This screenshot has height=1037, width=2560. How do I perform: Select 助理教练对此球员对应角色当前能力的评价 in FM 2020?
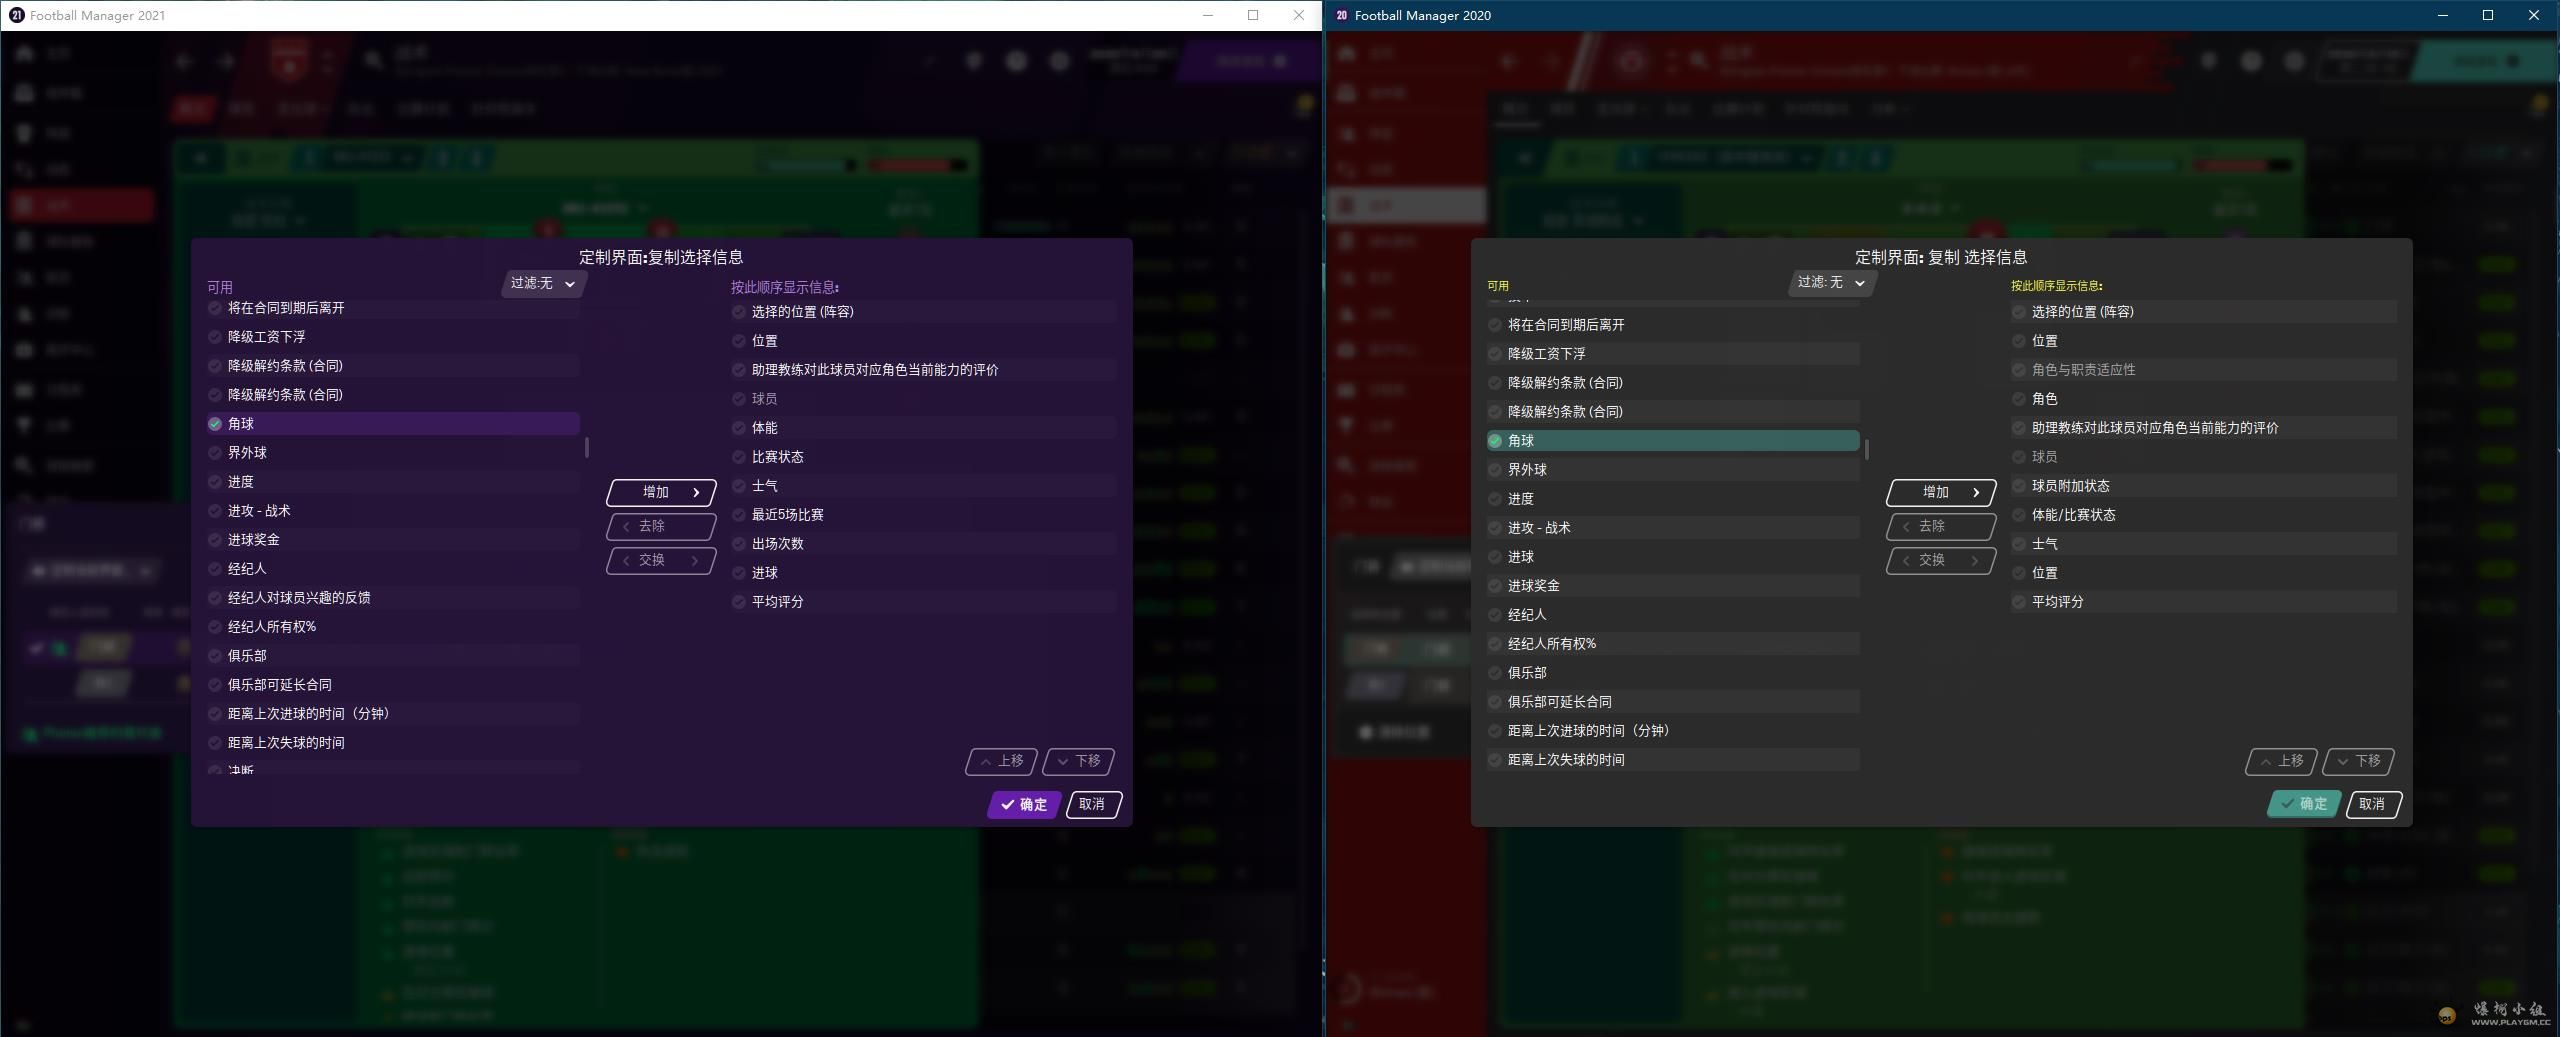[2204, 428]
